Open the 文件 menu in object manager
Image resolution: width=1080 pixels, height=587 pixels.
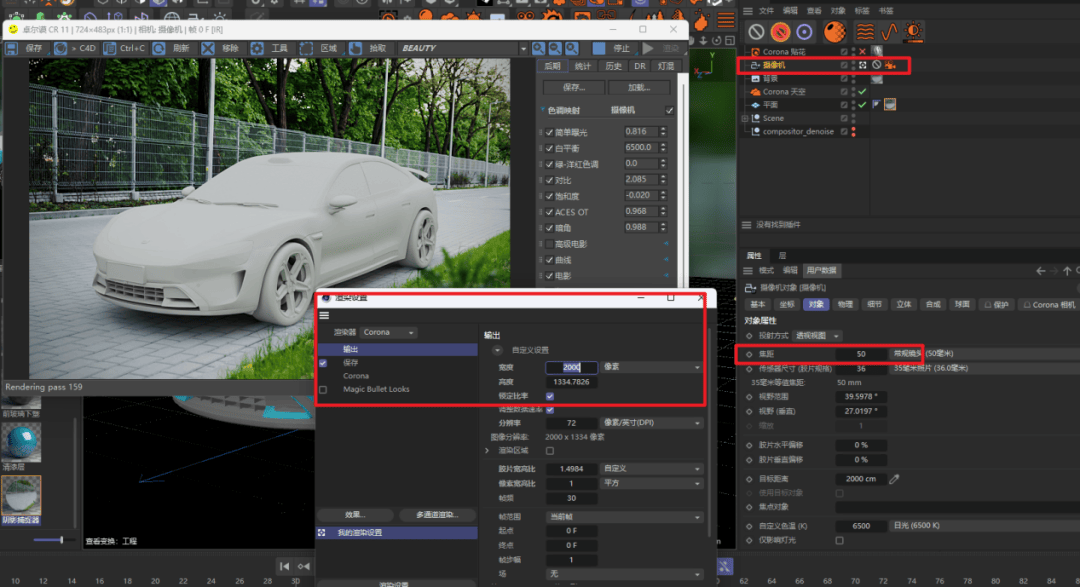tap(765, 11)
